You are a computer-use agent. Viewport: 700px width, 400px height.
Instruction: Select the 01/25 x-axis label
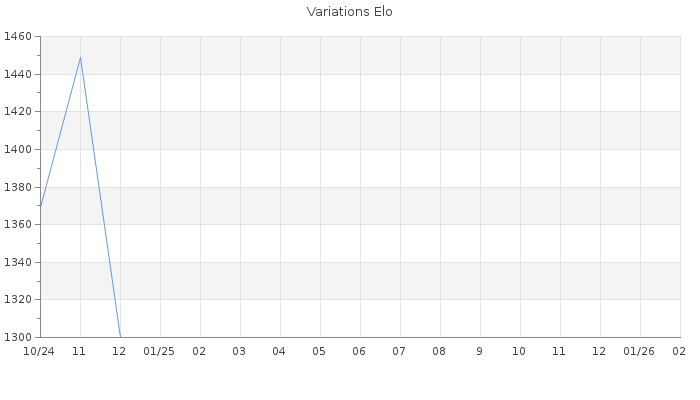point(159,352)
